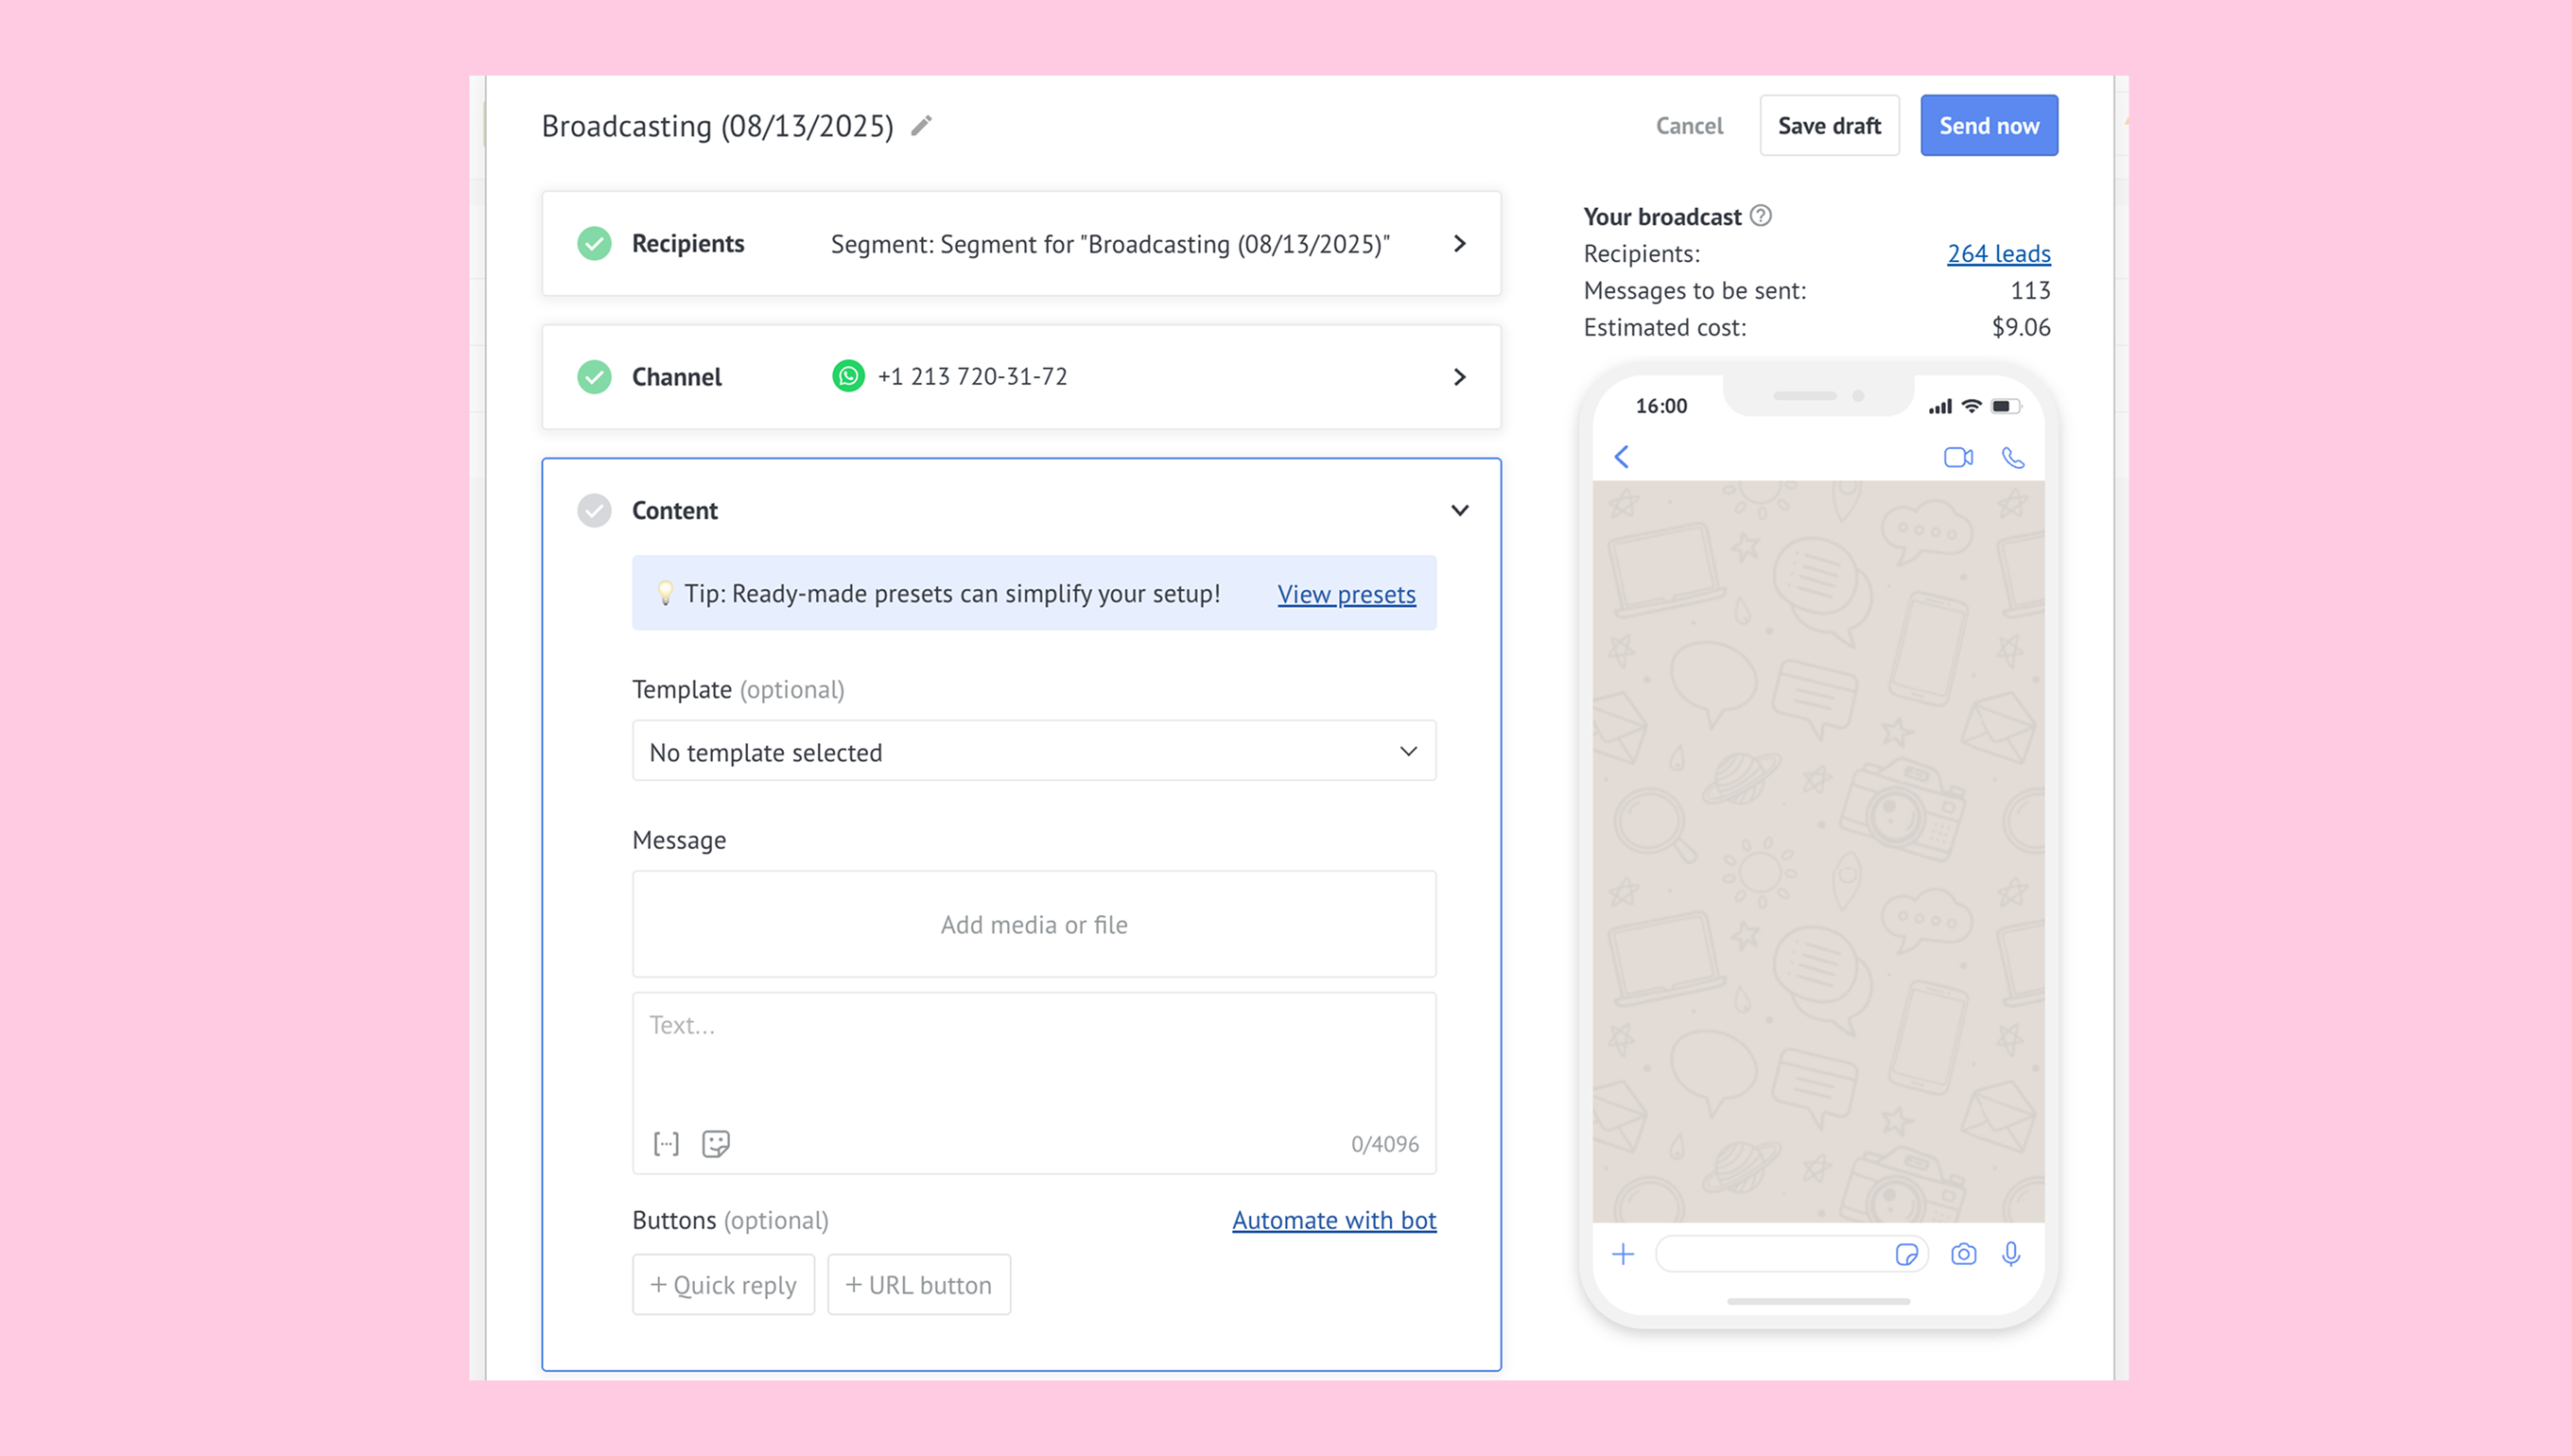Viewport: 2572px width, 1456px height.
Task: Tap the phone call icon in preview
Action: tap(2013, 457)
